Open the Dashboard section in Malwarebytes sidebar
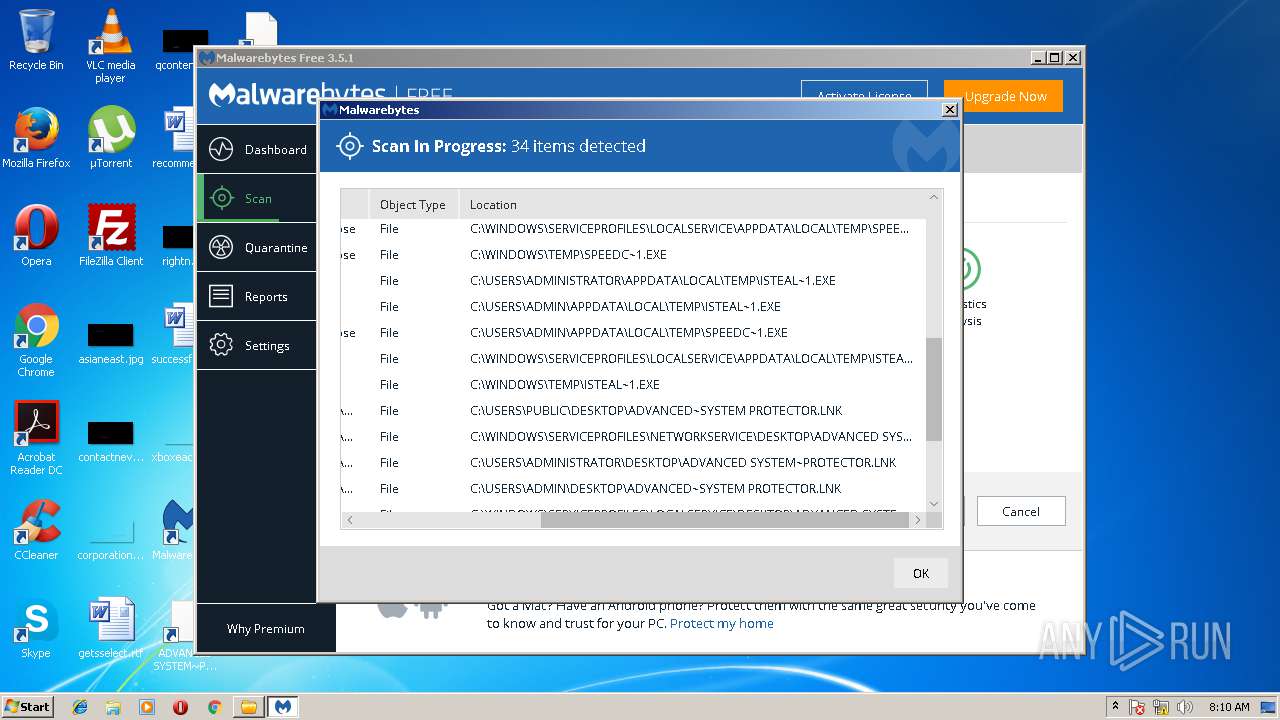 click(256, 149)
